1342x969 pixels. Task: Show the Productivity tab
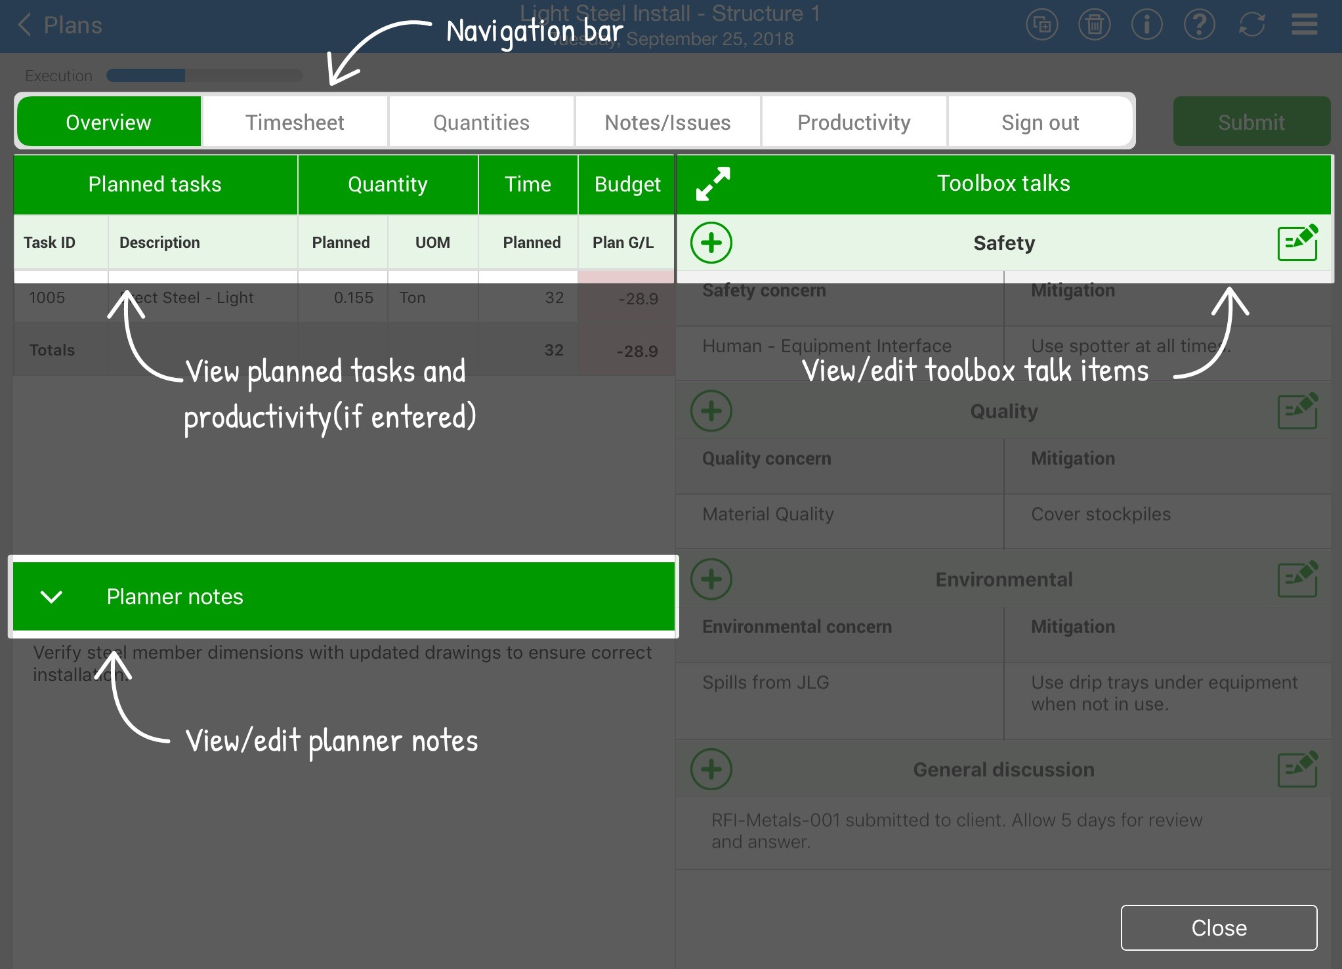854,122
